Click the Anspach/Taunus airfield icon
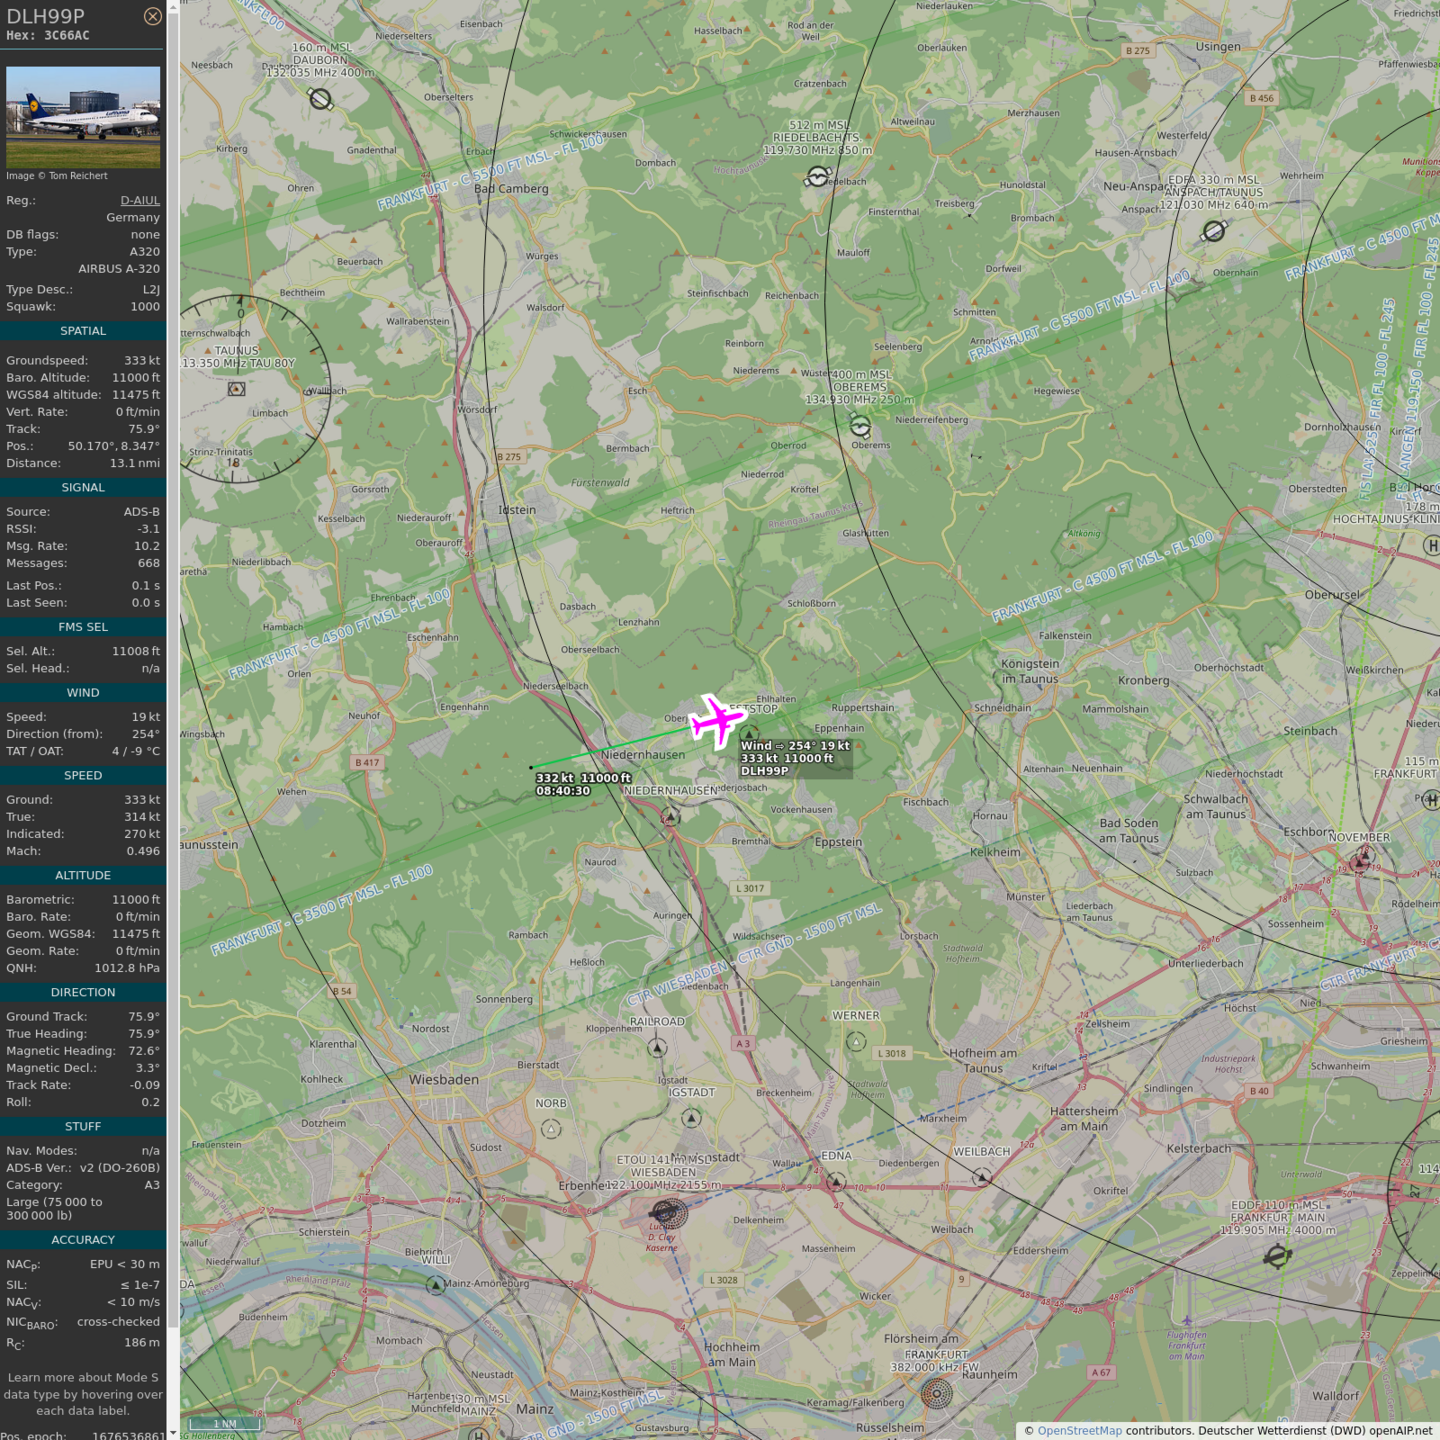Image resolution: width=1440 pixels, height=1440 pixels. point(1214,231)
